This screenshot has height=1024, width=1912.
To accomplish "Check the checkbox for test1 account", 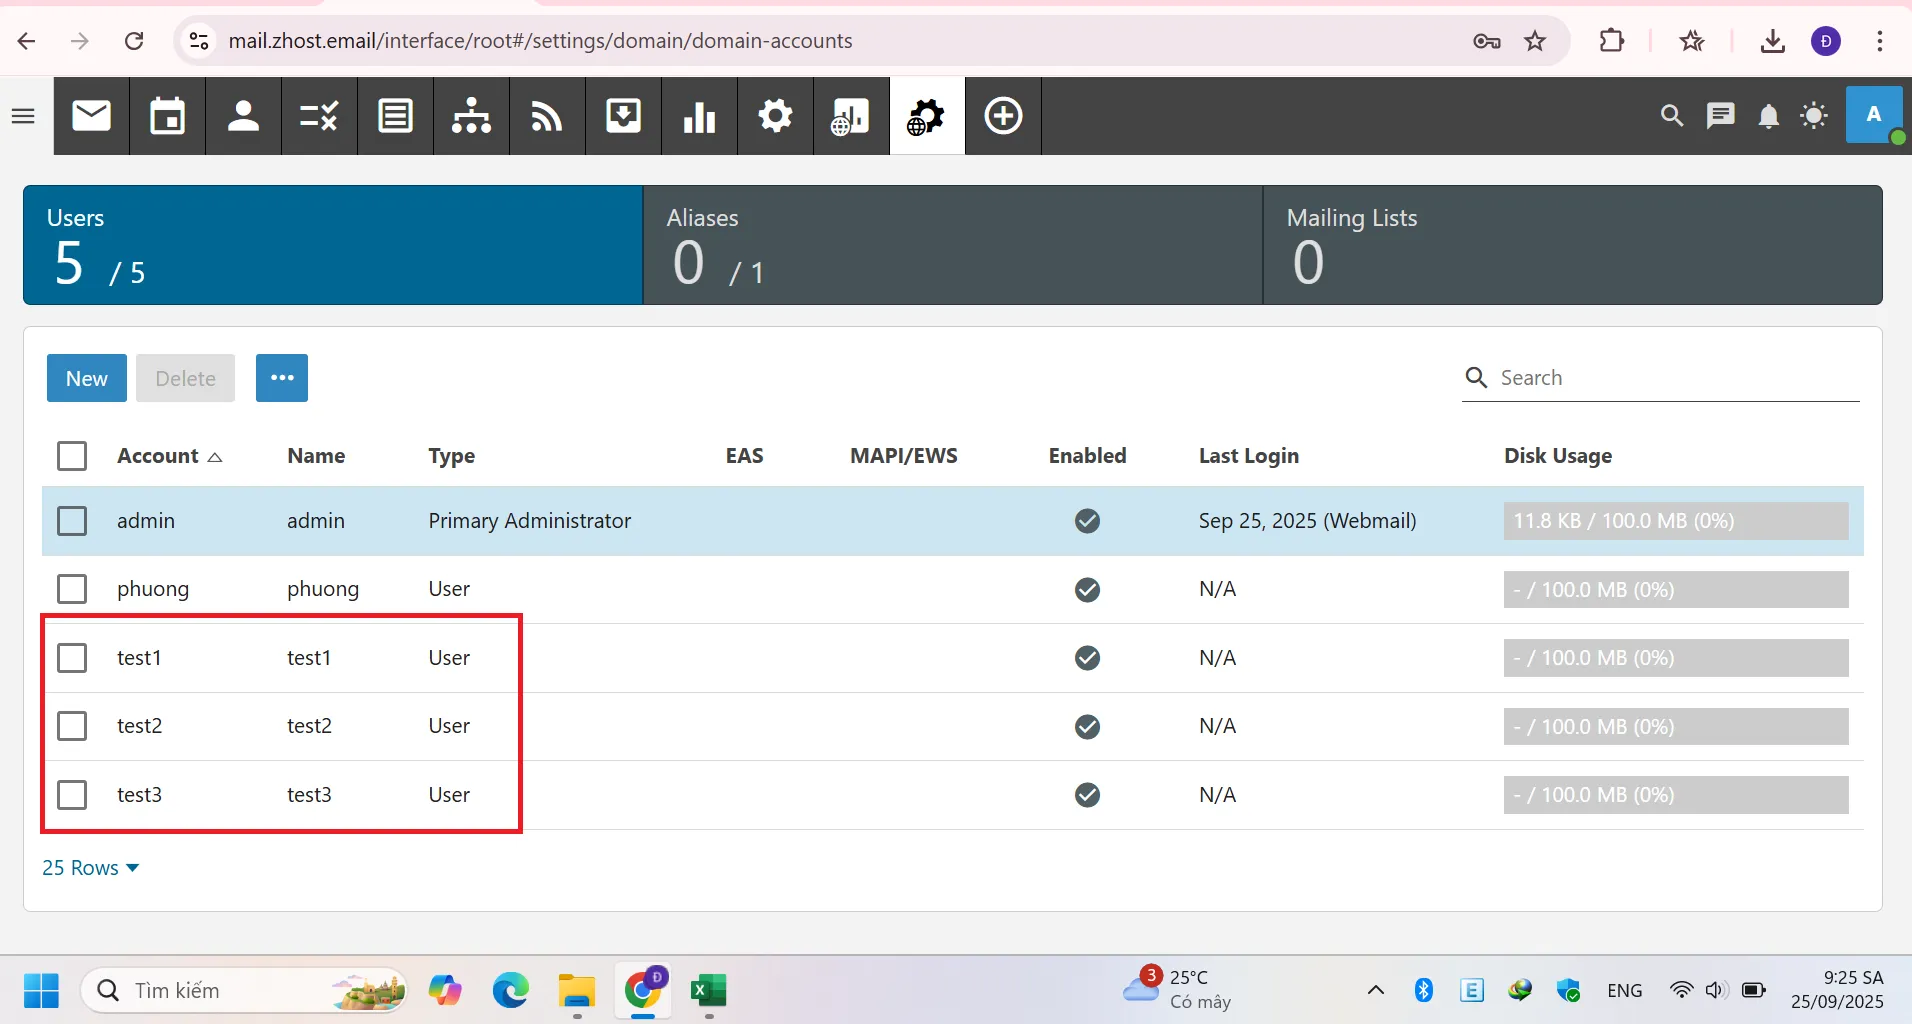I will tap(72, 658).
